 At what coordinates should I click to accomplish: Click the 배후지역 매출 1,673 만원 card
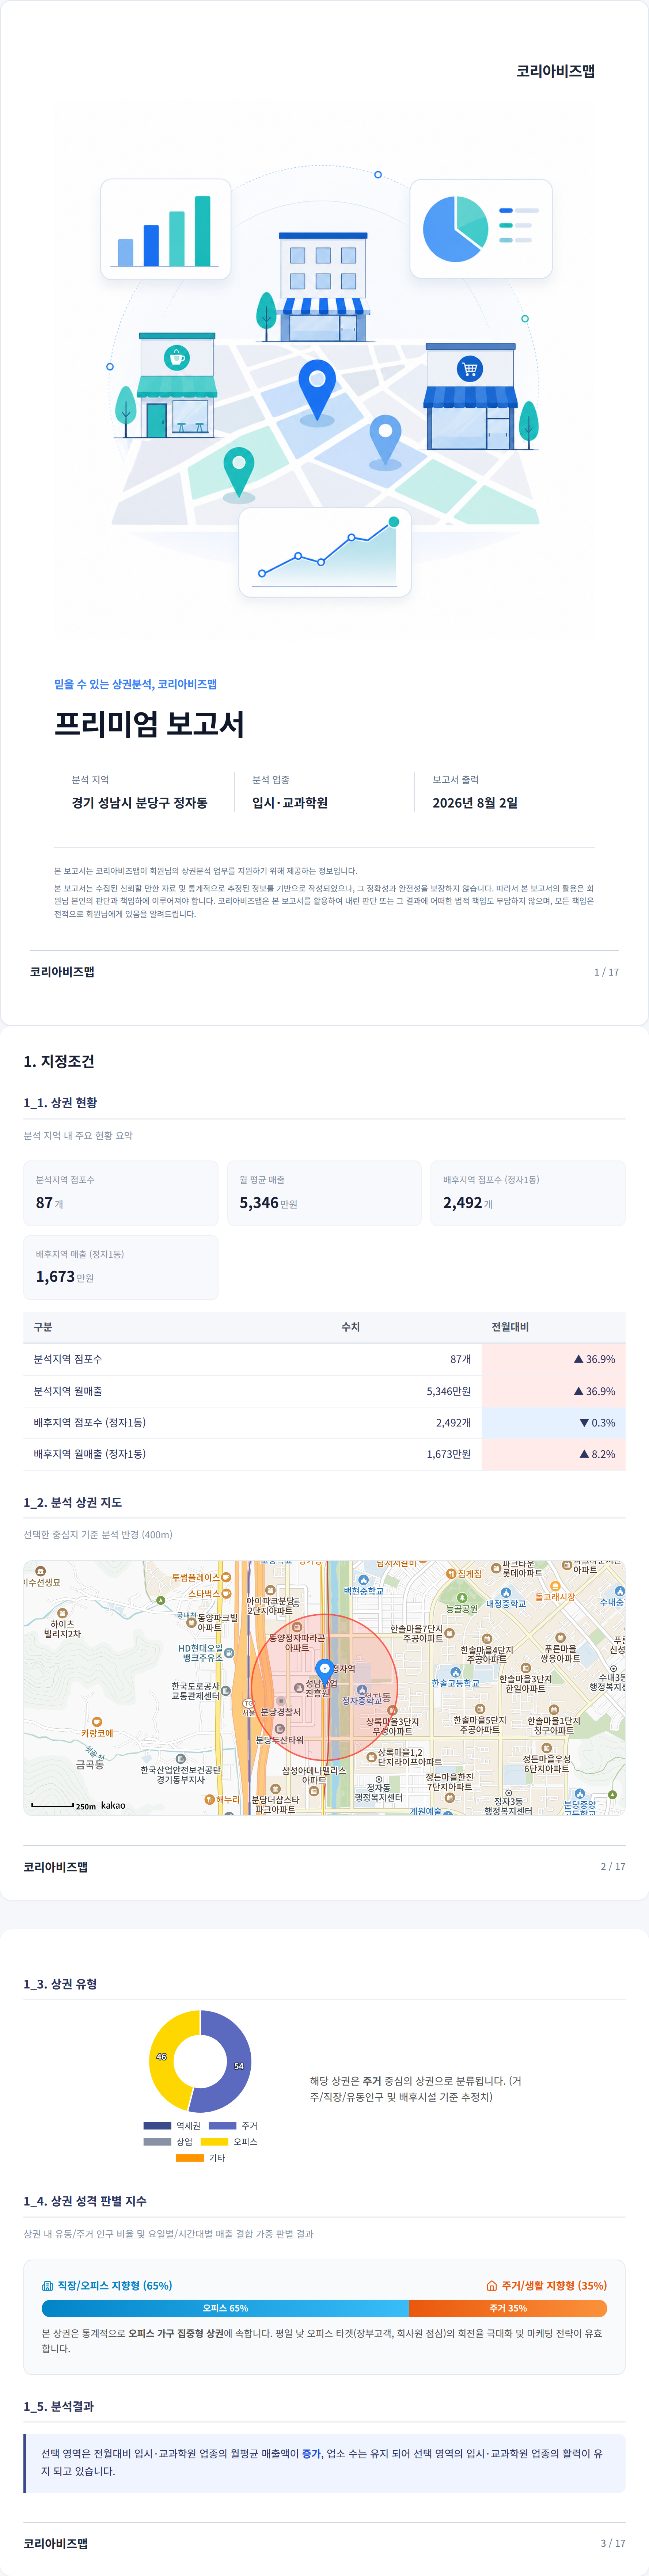[121, 1267]
